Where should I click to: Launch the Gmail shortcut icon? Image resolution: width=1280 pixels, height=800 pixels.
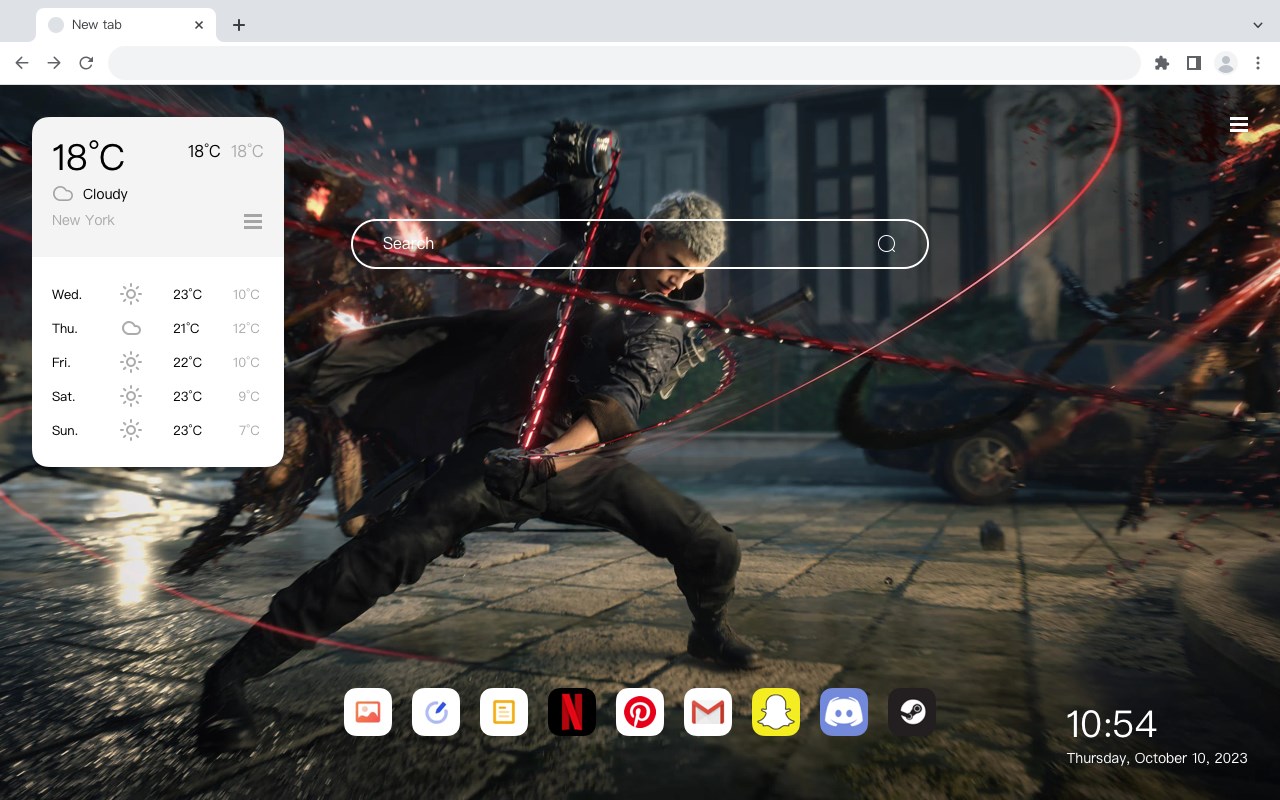pyautogui.click(x=708, y=712)
